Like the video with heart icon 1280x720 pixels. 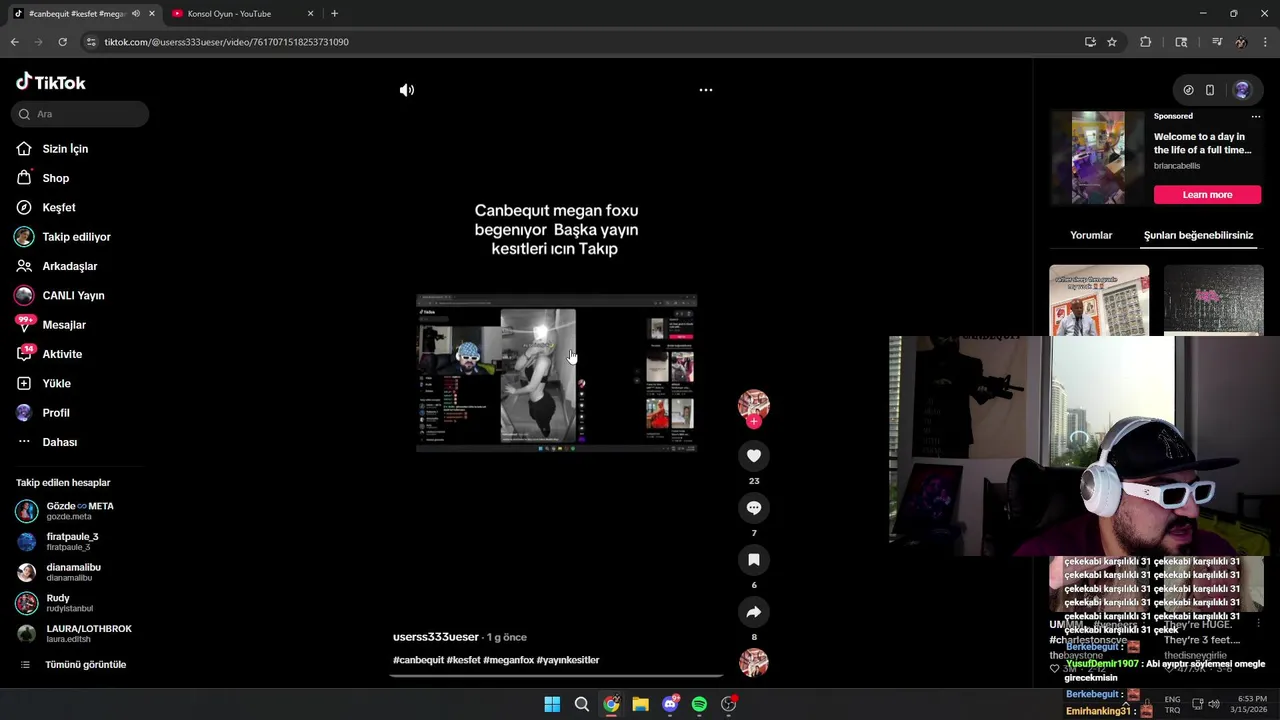coord(754,456)
